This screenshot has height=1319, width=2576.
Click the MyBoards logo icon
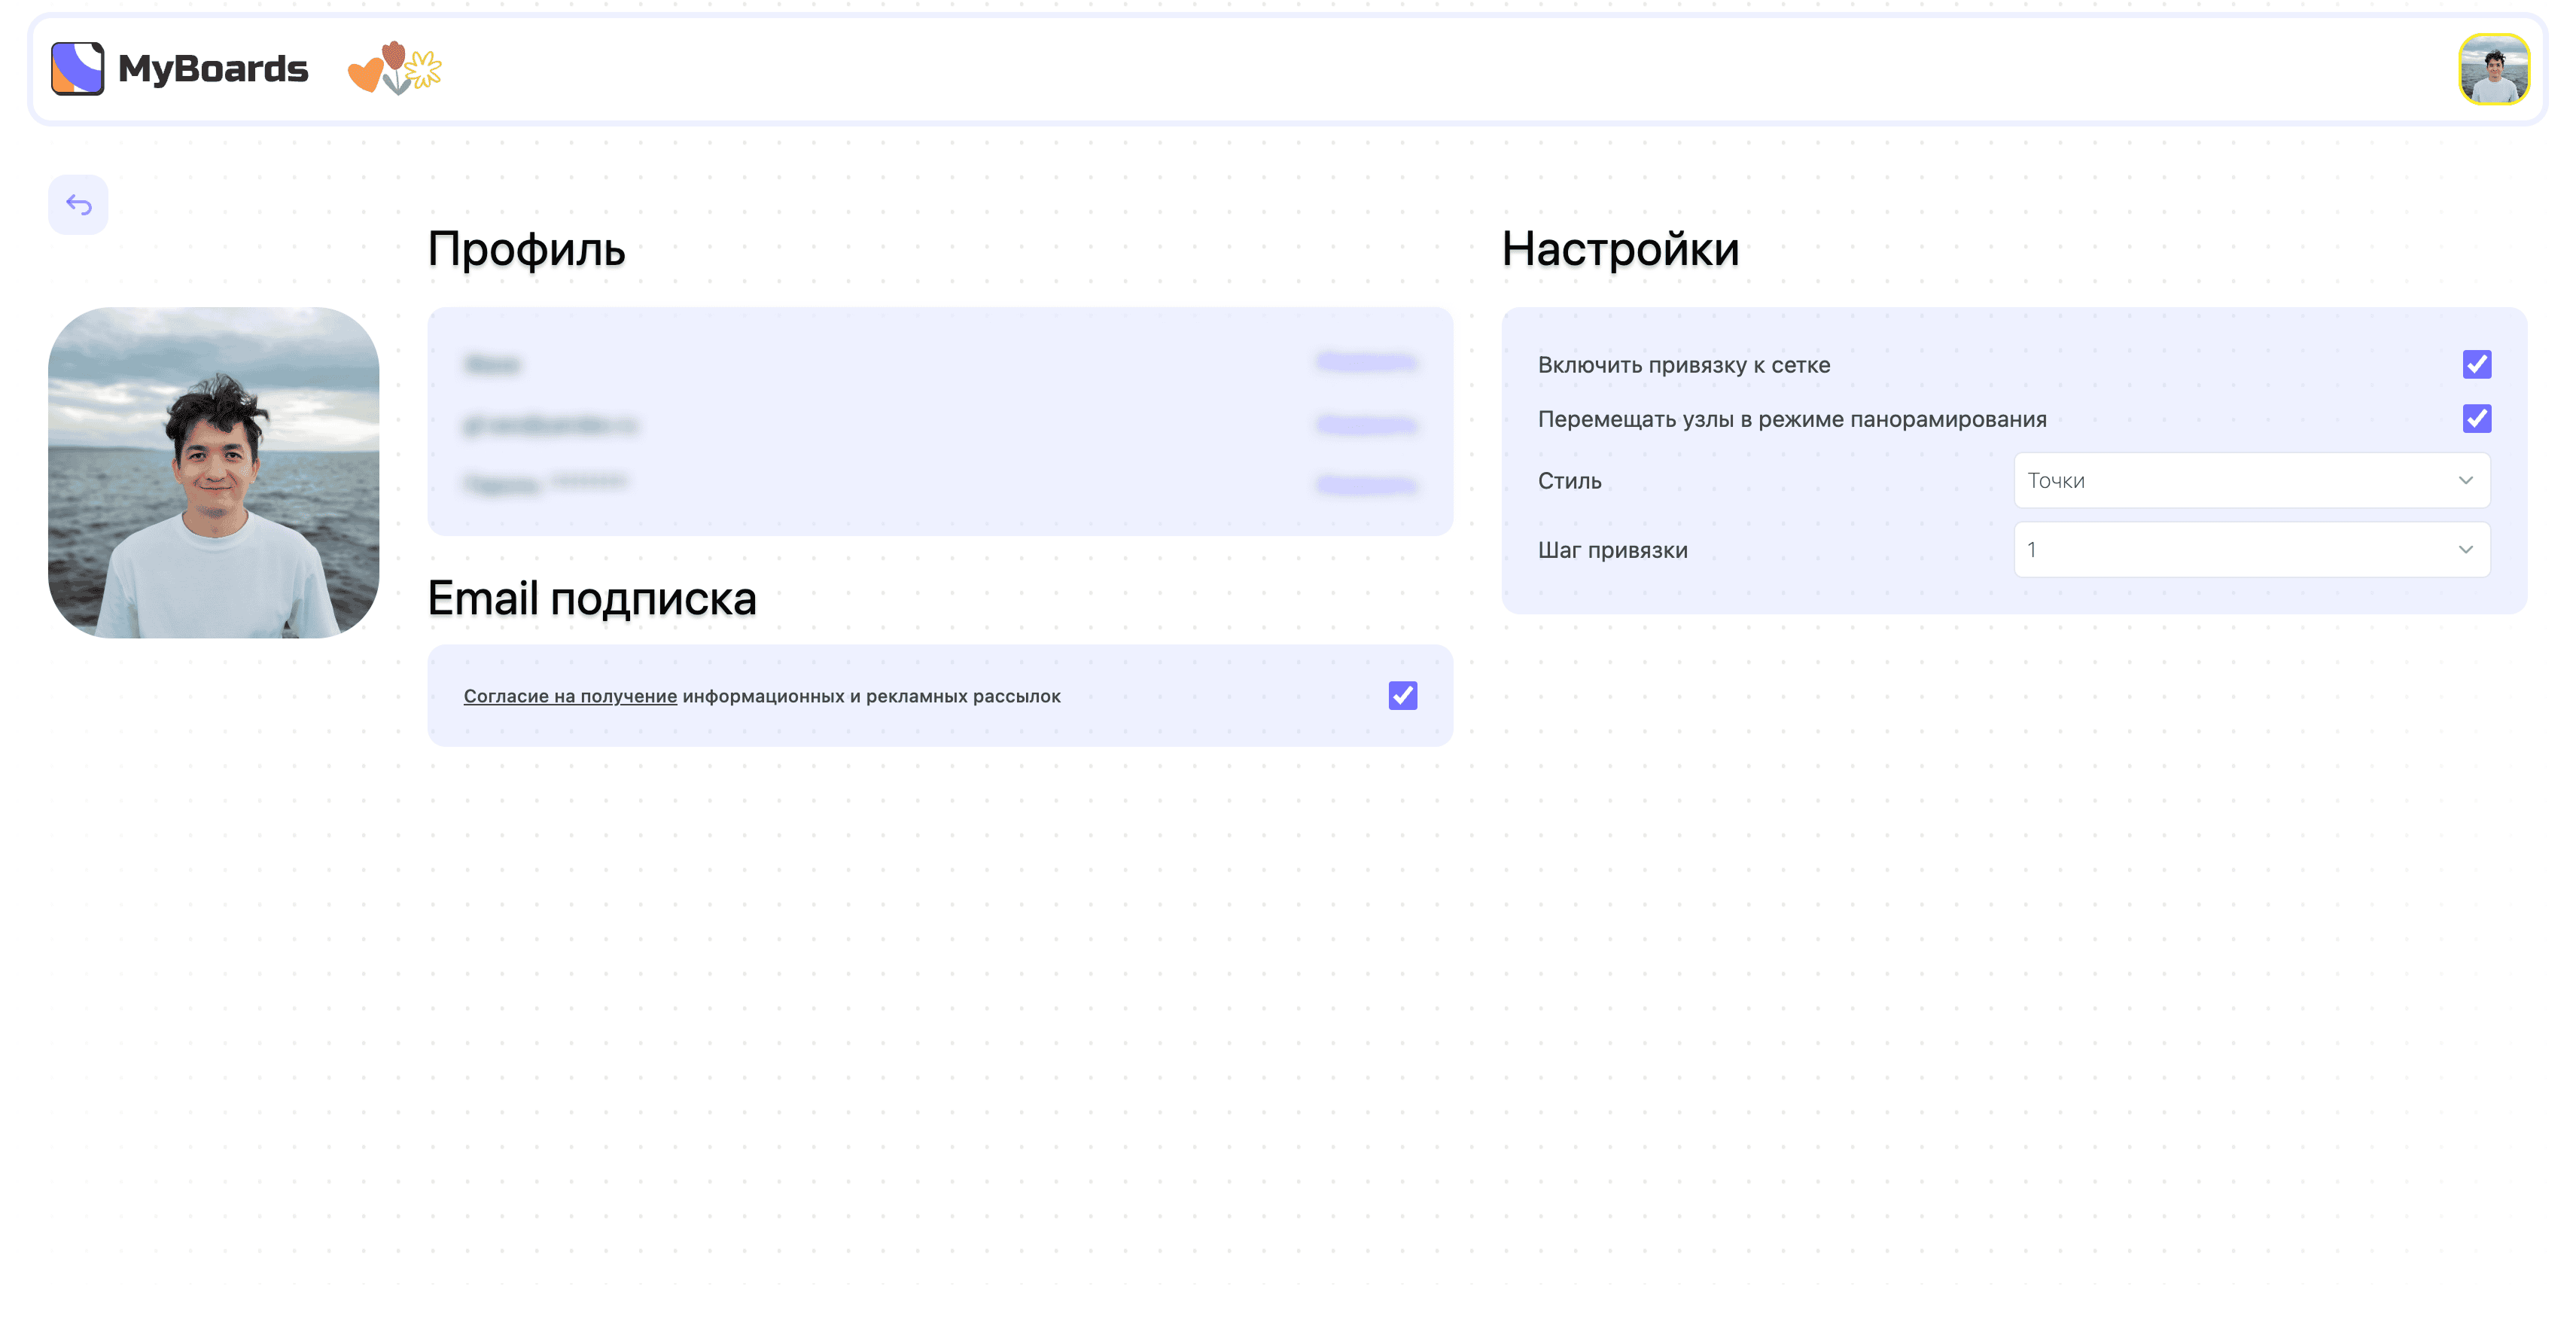tap(78, 68)
